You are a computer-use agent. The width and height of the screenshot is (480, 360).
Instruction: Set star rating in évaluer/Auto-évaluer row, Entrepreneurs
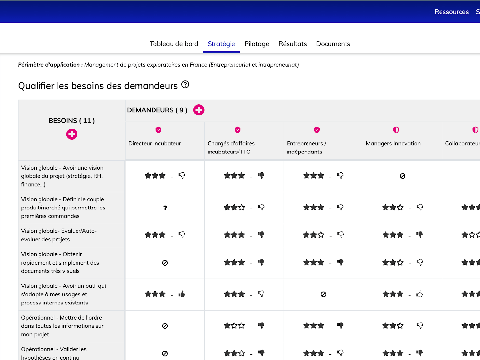point(313,235)
